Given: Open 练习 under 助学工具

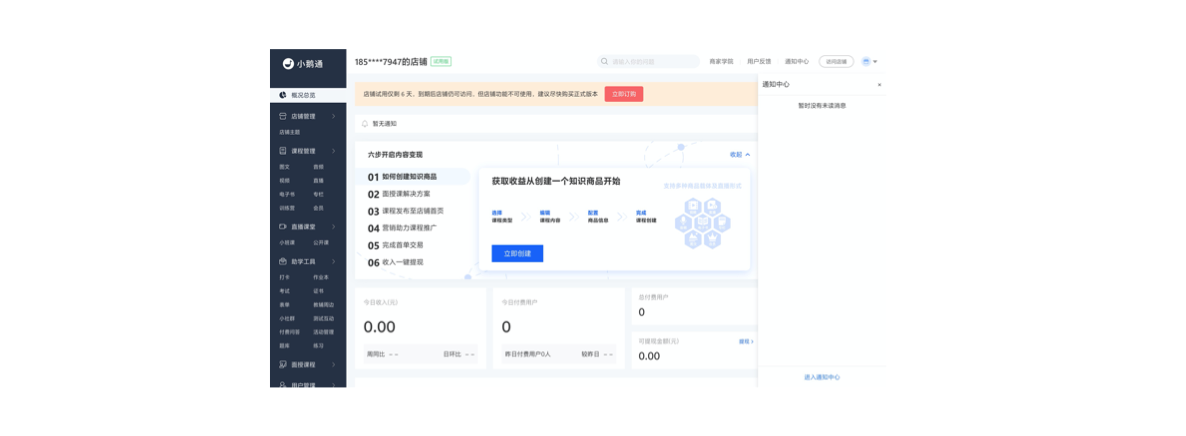Looking at the screenshot, I should click(318, 345).
